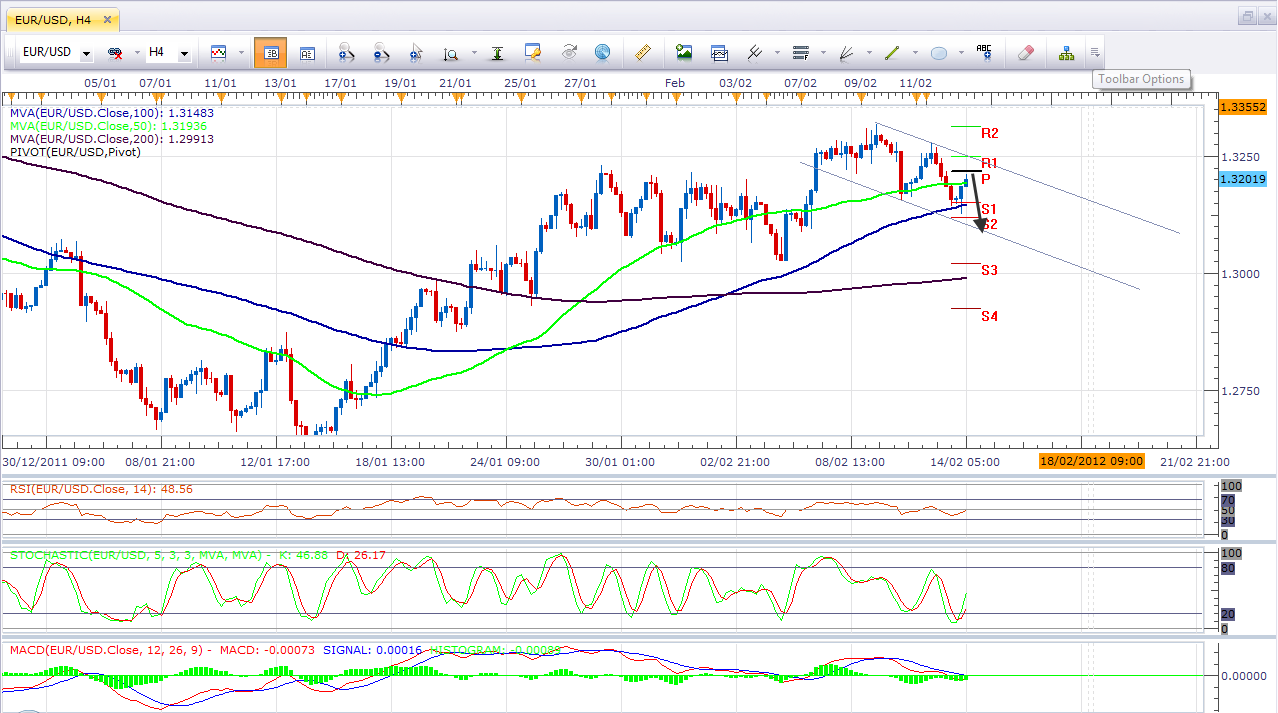Select the Fibonacci retracement lines tool
Viewport: 1278px width, 713px height.
pyautogui.click(x=800, y=52)
